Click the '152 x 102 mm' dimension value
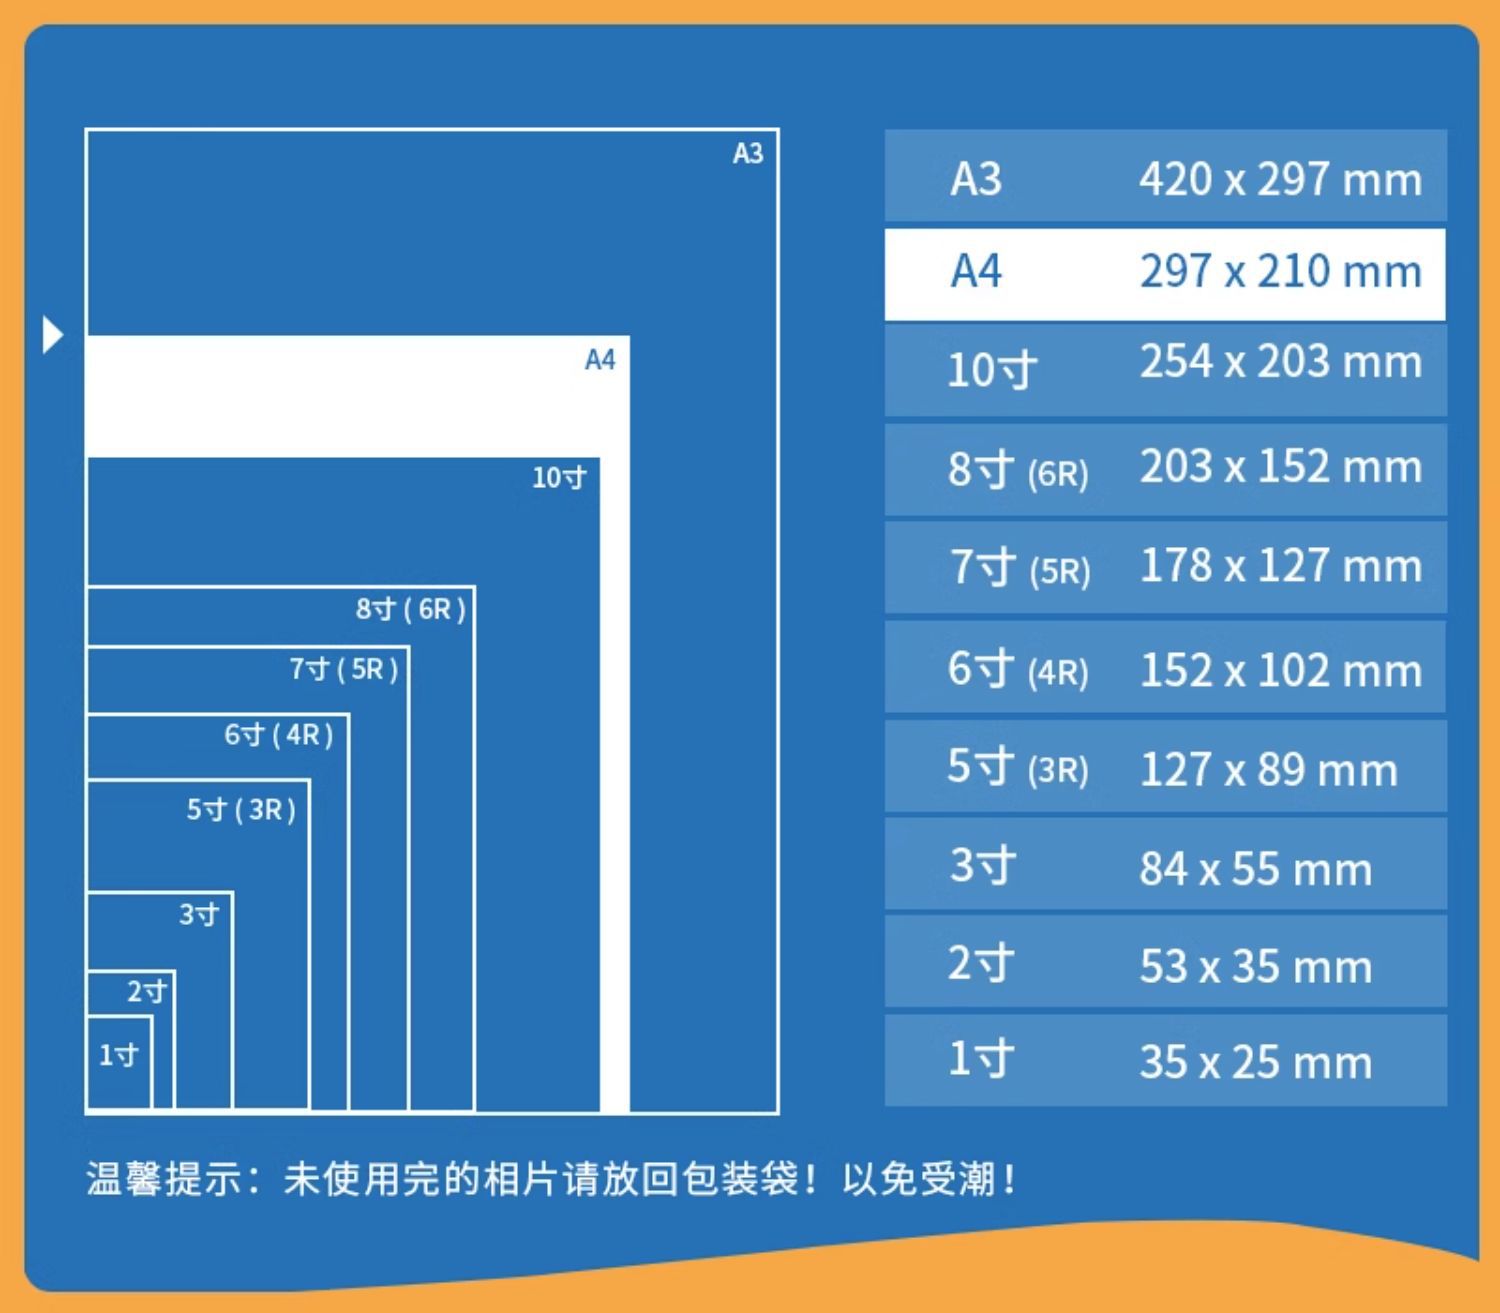The height and width of the screenshot is (1313, 1500). [x=1280, y=670]
